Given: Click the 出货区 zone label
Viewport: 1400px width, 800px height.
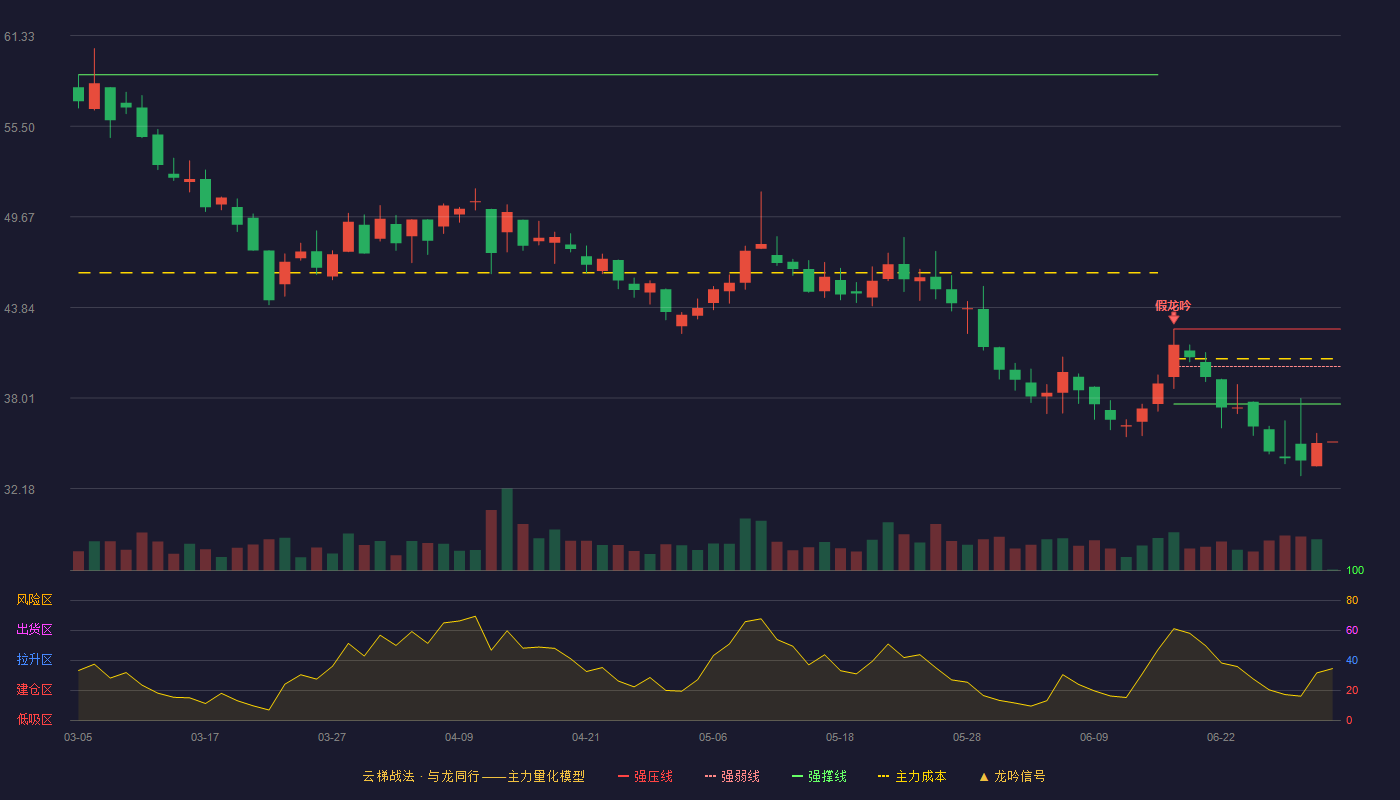Looking at the screenshot, I should pos(34,630).
